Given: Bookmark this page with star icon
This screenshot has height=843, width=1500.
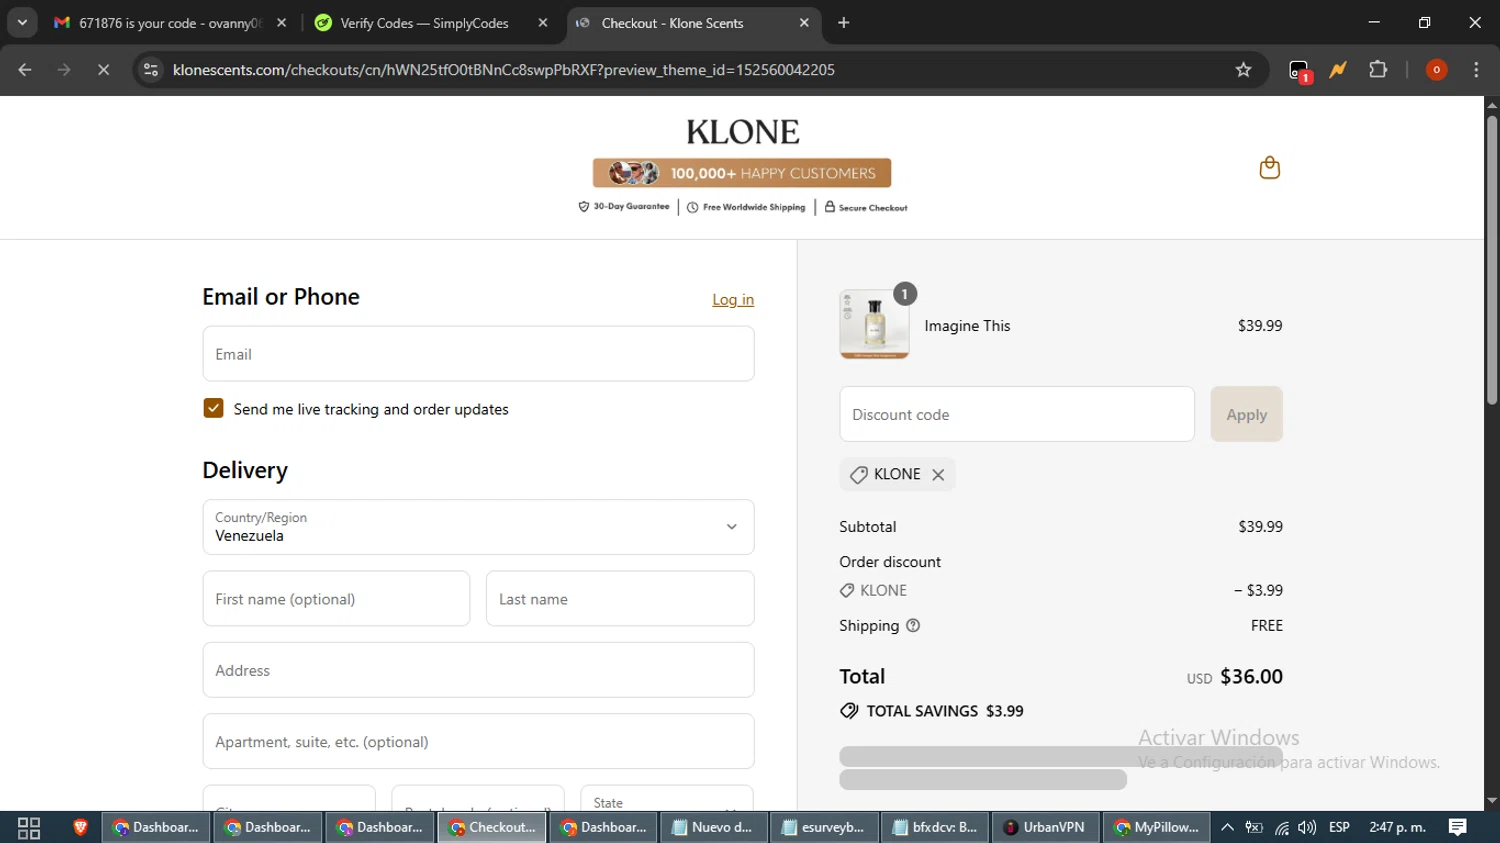Looking at the screenshot, I should tap(1243, 70).
